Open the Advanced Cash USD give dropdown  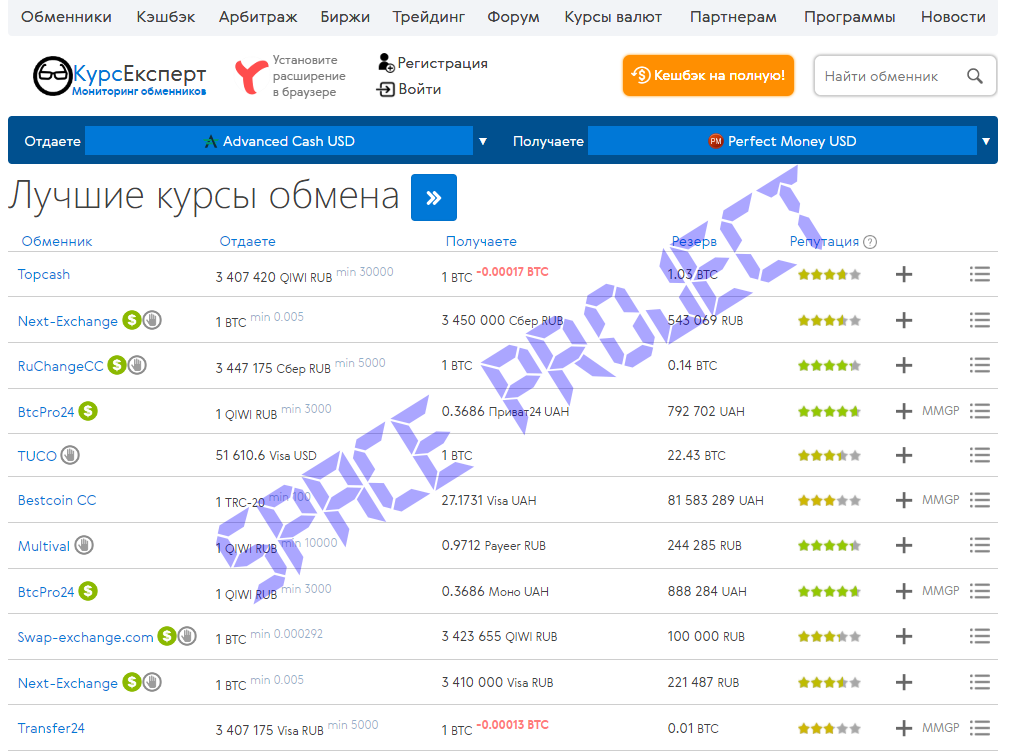(x=279, y=141)
